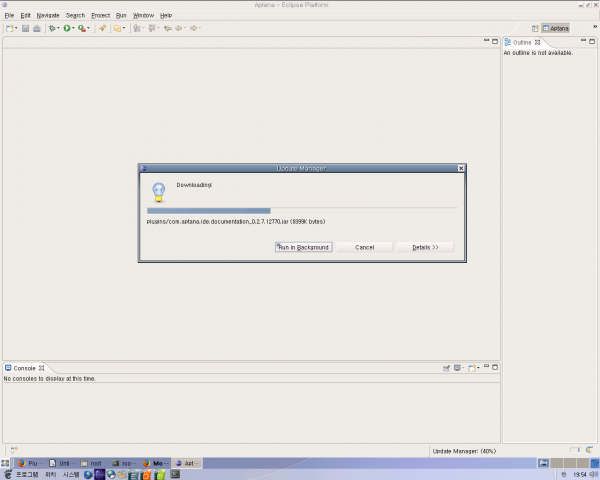
Task: Click the download progress bar
Action: click(302, 211)
